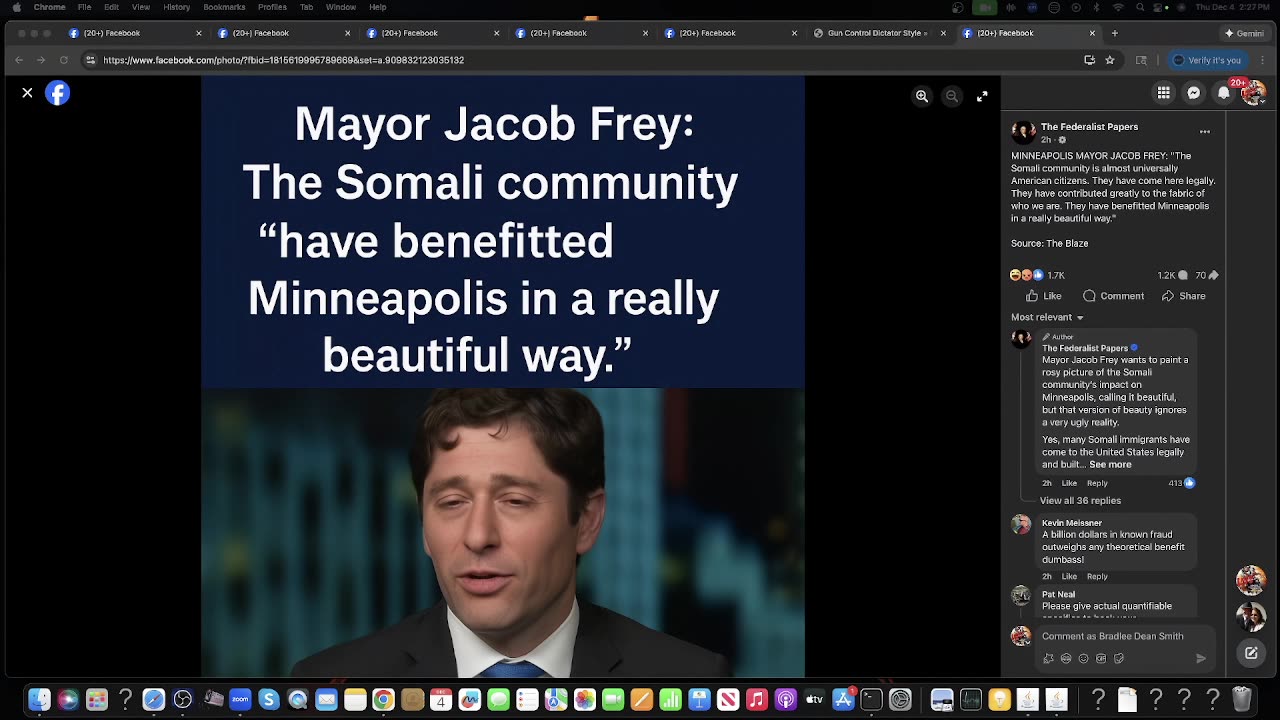Expand View all 36 replies
This screenshot has width=1280, height=720.
1080,501
